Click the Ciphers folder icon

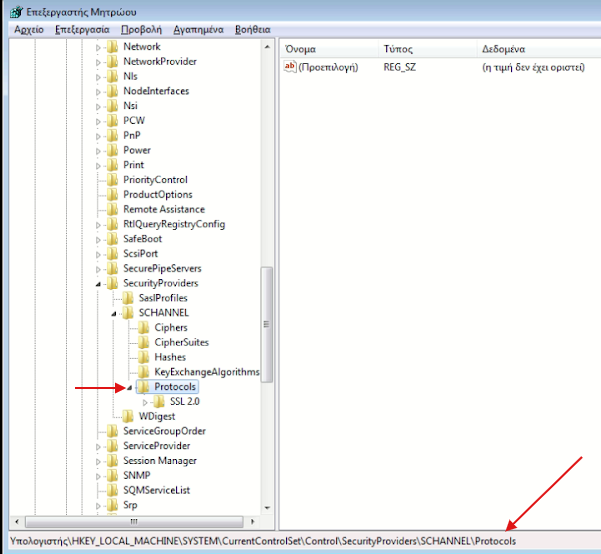point(143,328)
